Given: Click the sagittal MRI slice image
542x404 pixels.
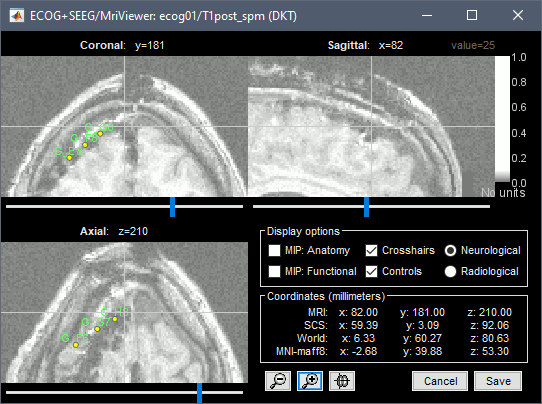Looking at the screenshot, I should pos(372,126).
